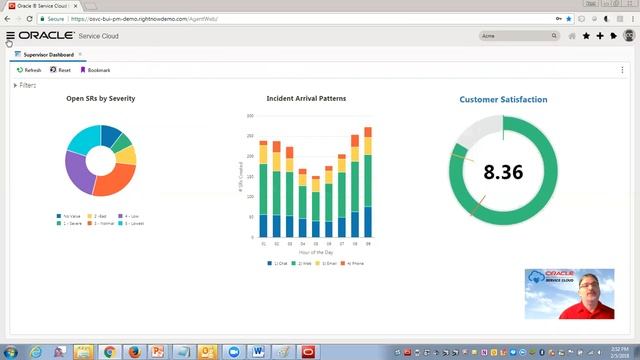The width and height of the screenshot is (640, 360).
Task: Open Windows Explorer folder on taskbar
Action: tap(83, 352)
